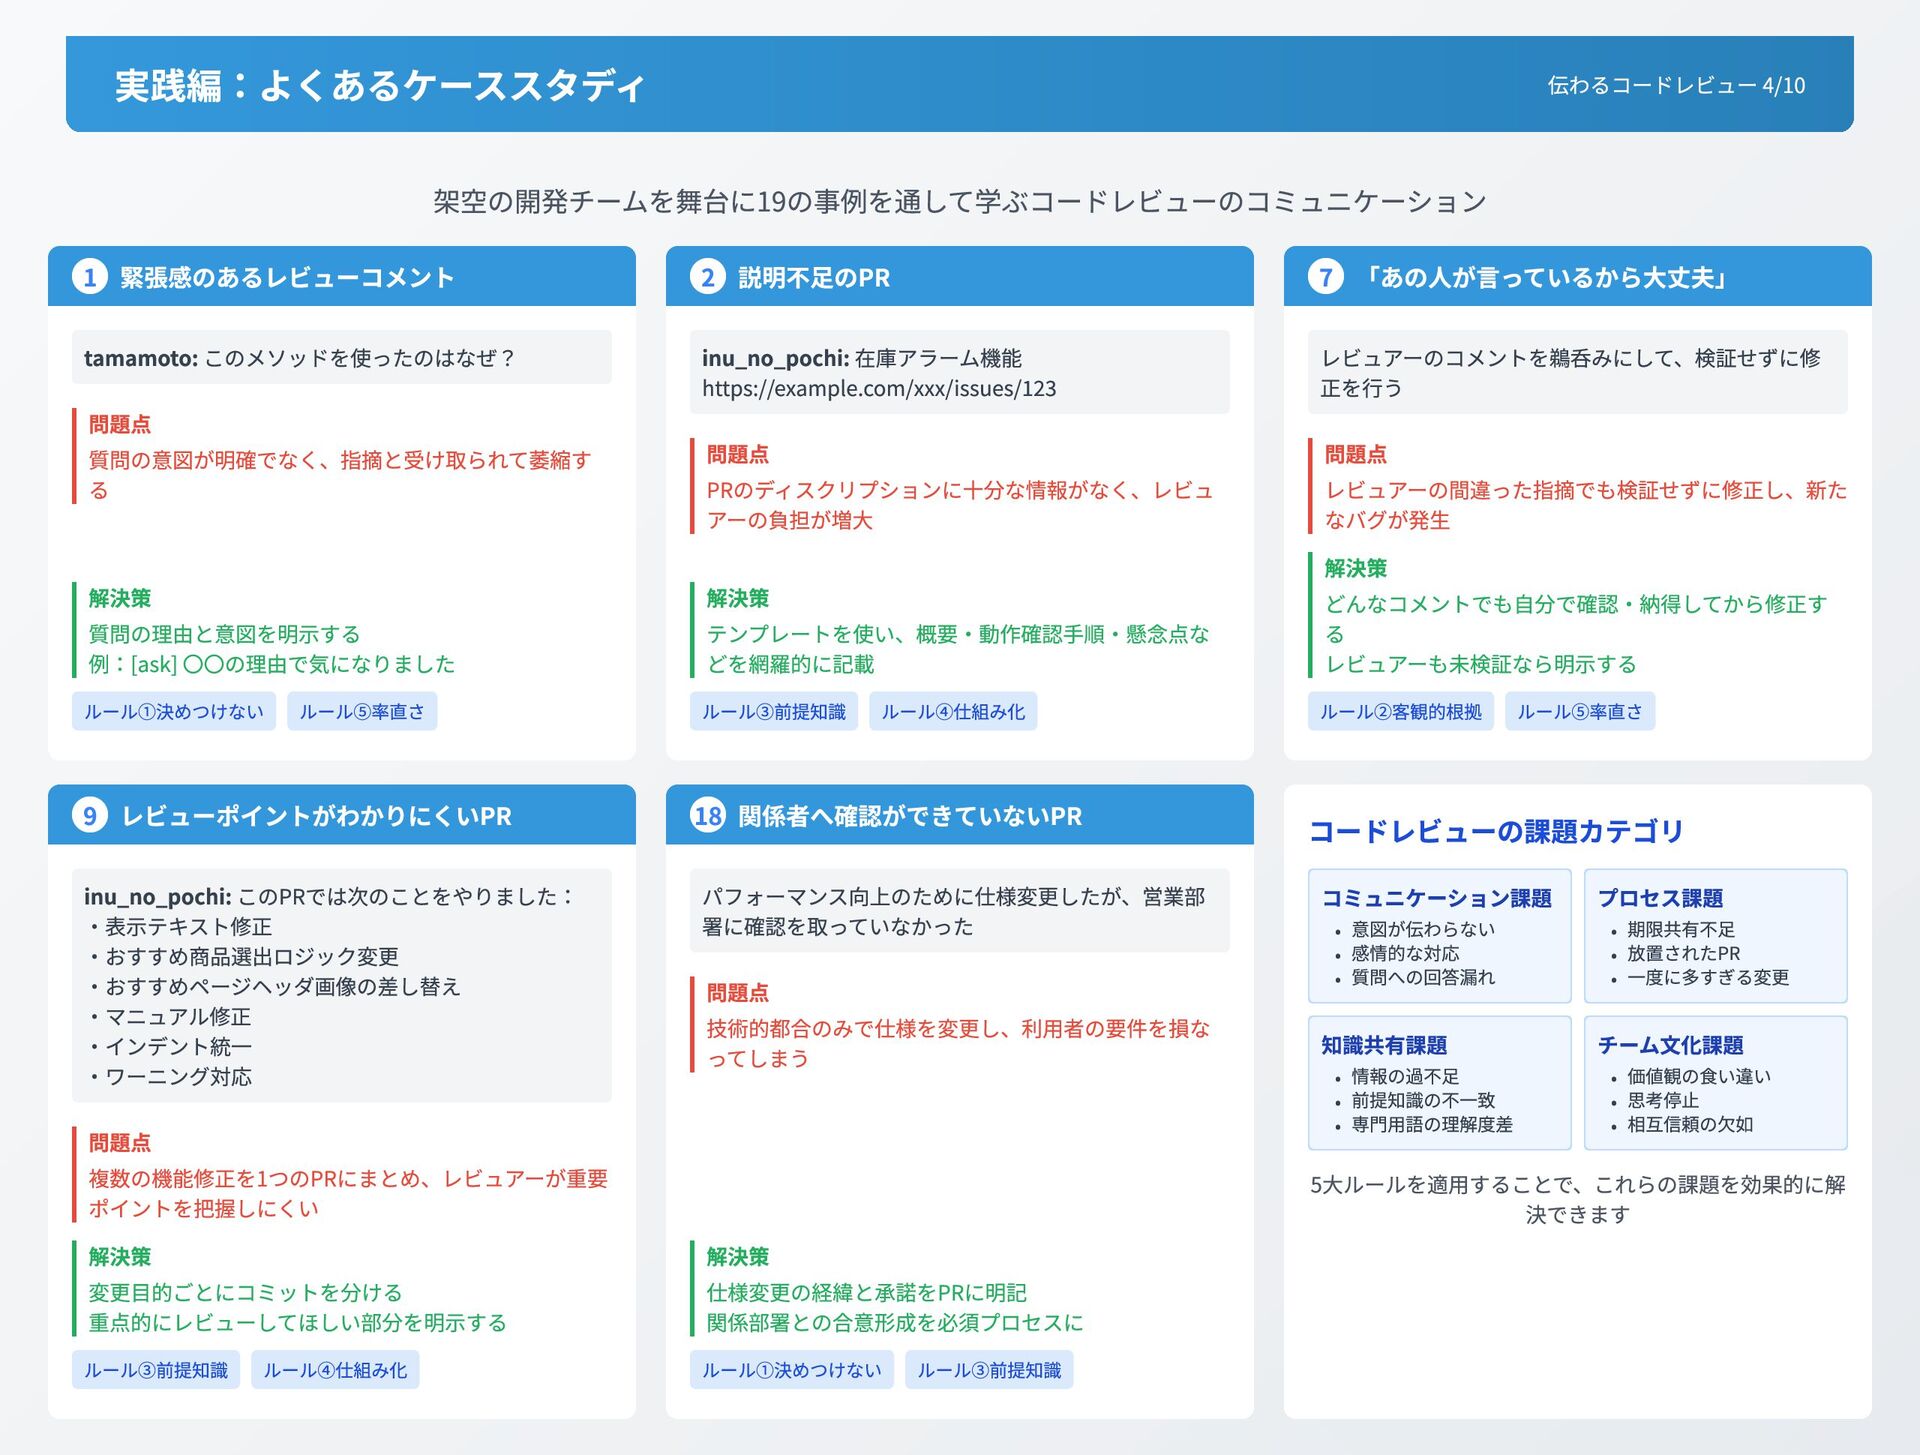Select the プロセス課題 category box

click(x=1715, y=935)
